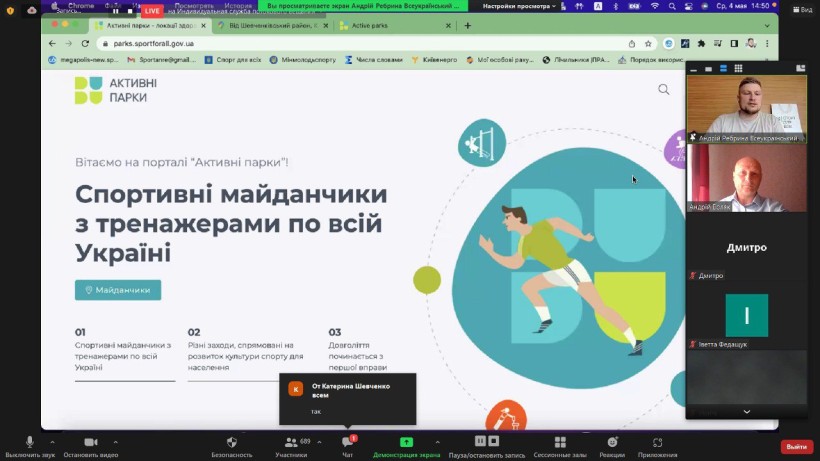
Task: Select the Дмитро participant tile
Action: point(746,247)
